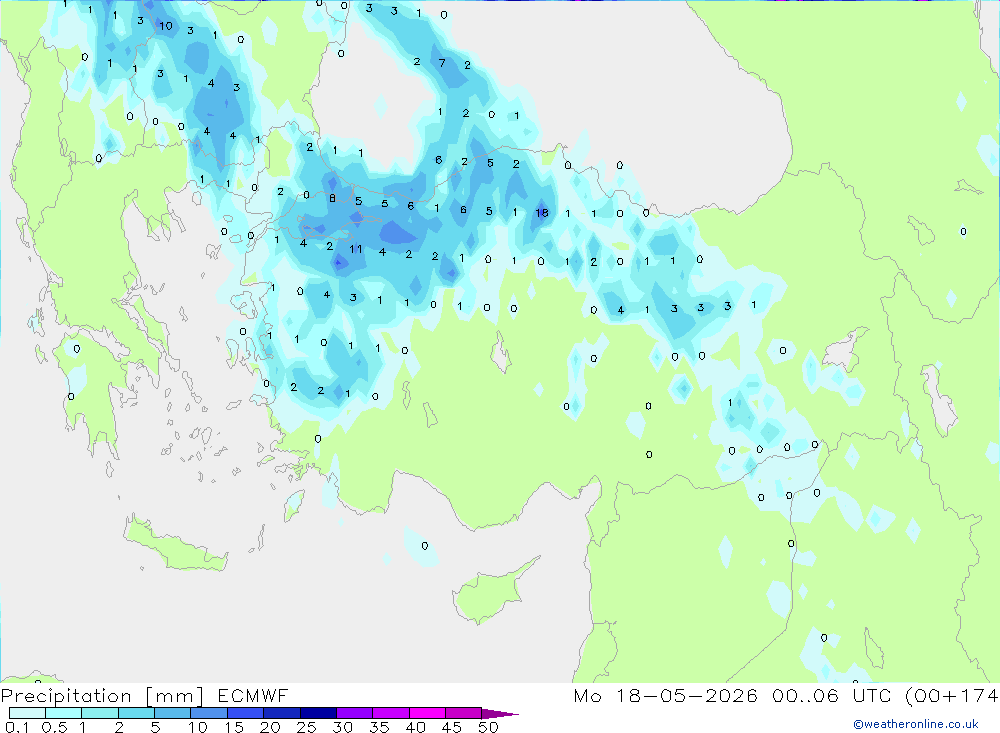1000x733 pixels.
Task: Select the 35–40 mm legend color segment
Action: click(x=390, y=713)
